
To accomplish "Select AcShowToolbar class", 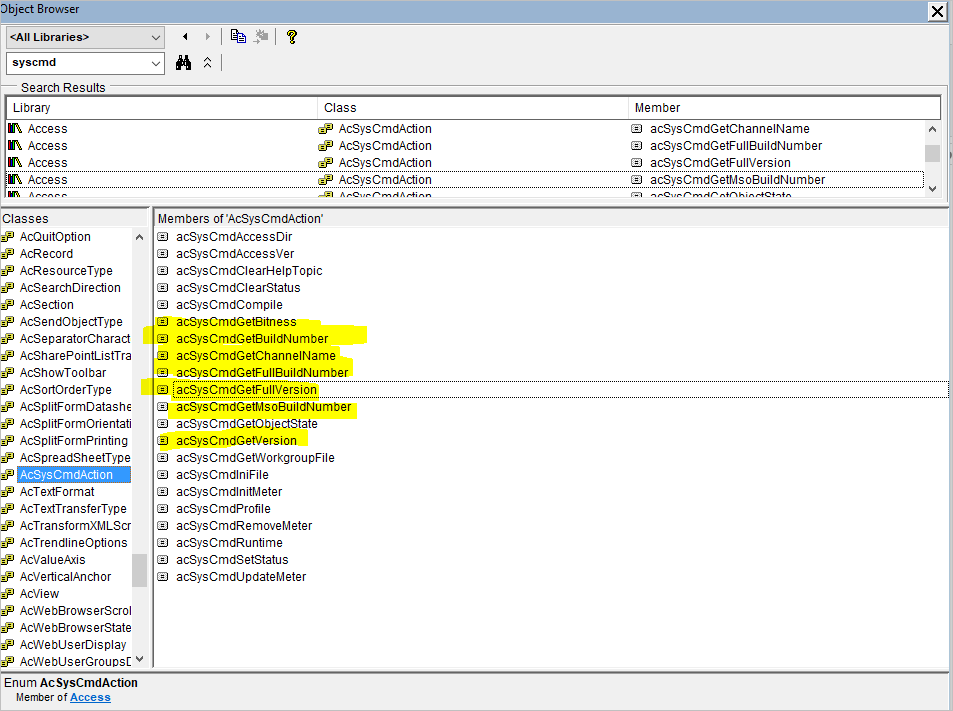I will tap(63, 373).
